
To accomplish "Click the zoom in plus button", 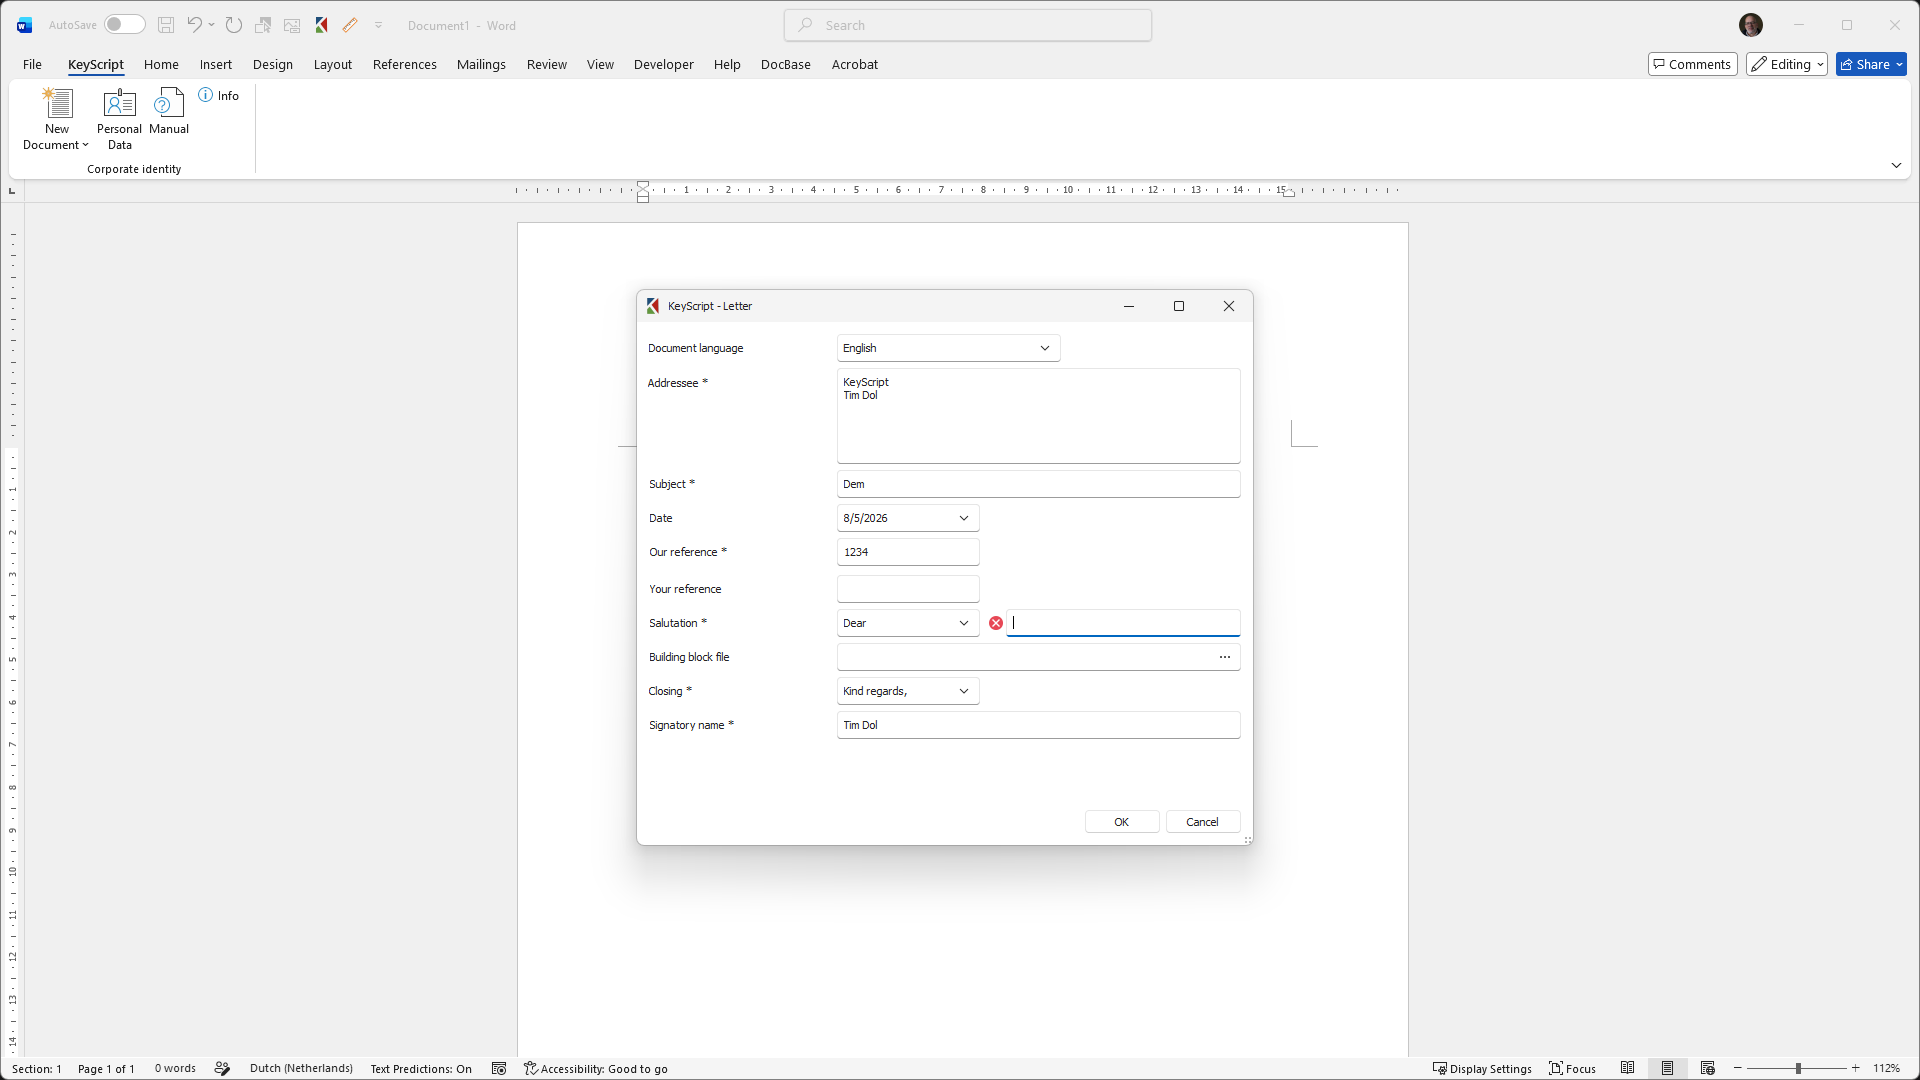I will point(1856,1069).
